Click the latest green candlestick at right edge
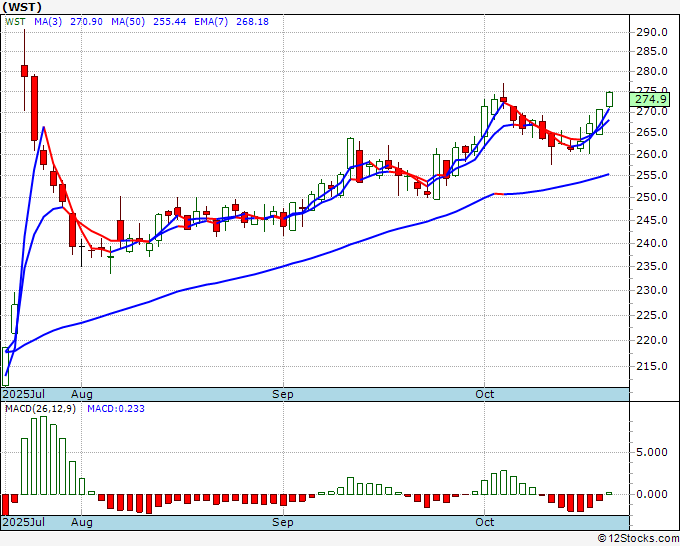The height and width of the screenshot is (546, 680). coord(609,99)
